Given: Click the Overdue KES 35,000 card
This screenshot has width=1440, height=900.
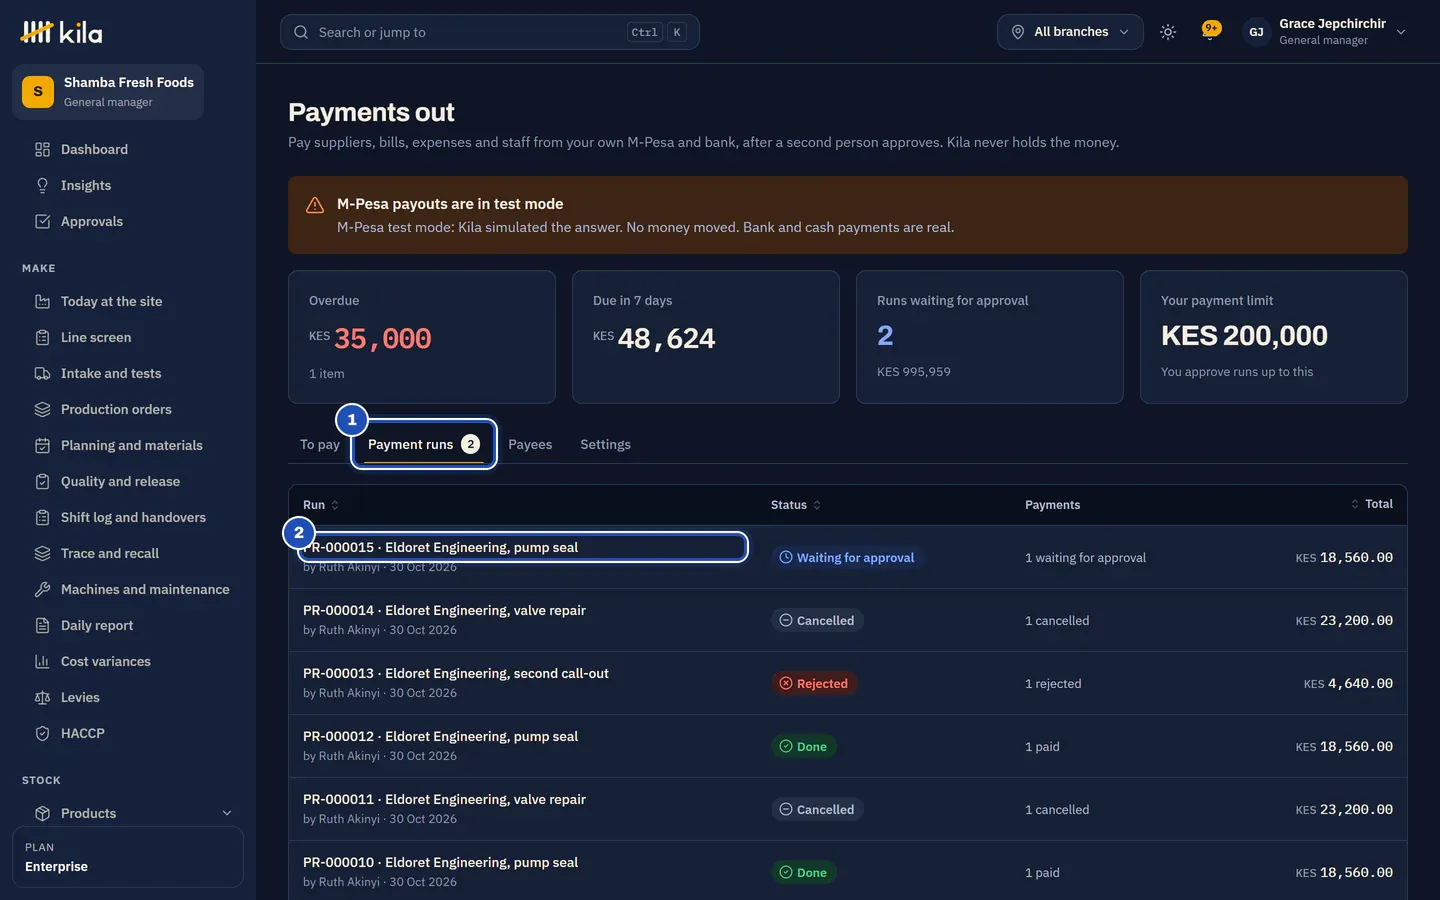Looking at the screenshot, I should pyautogui.click(x=422, y=337).
